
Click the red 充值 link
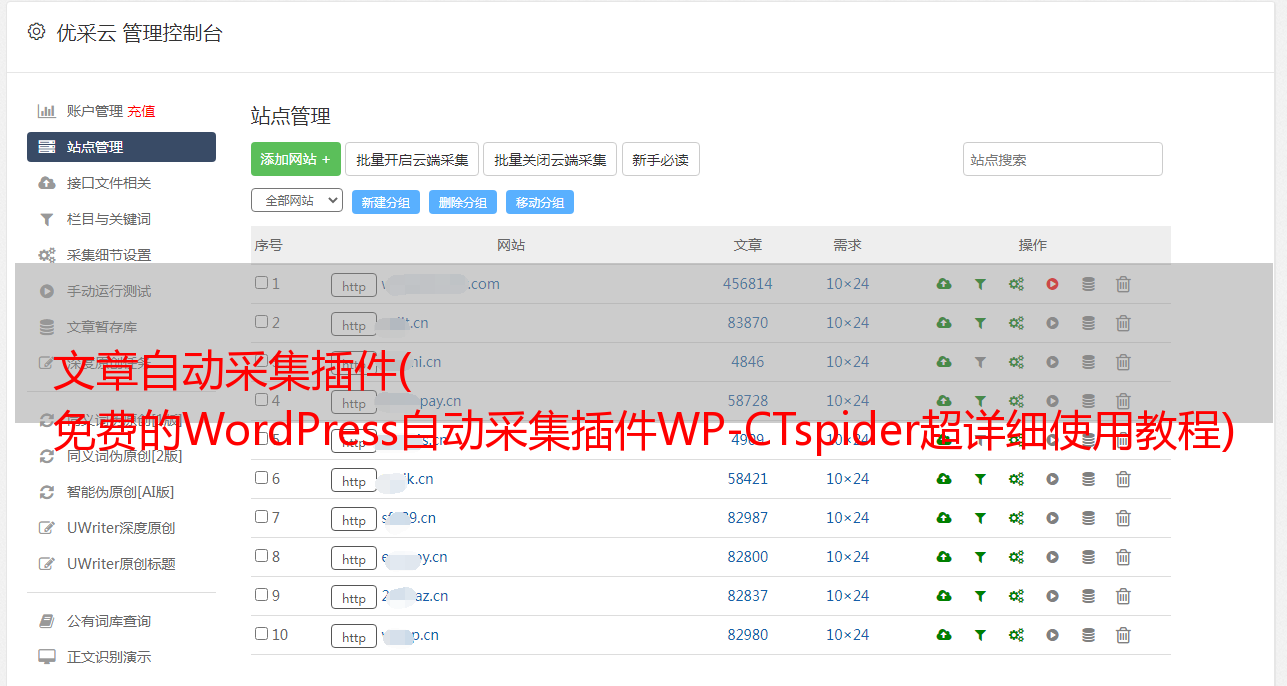coord(141,111)
